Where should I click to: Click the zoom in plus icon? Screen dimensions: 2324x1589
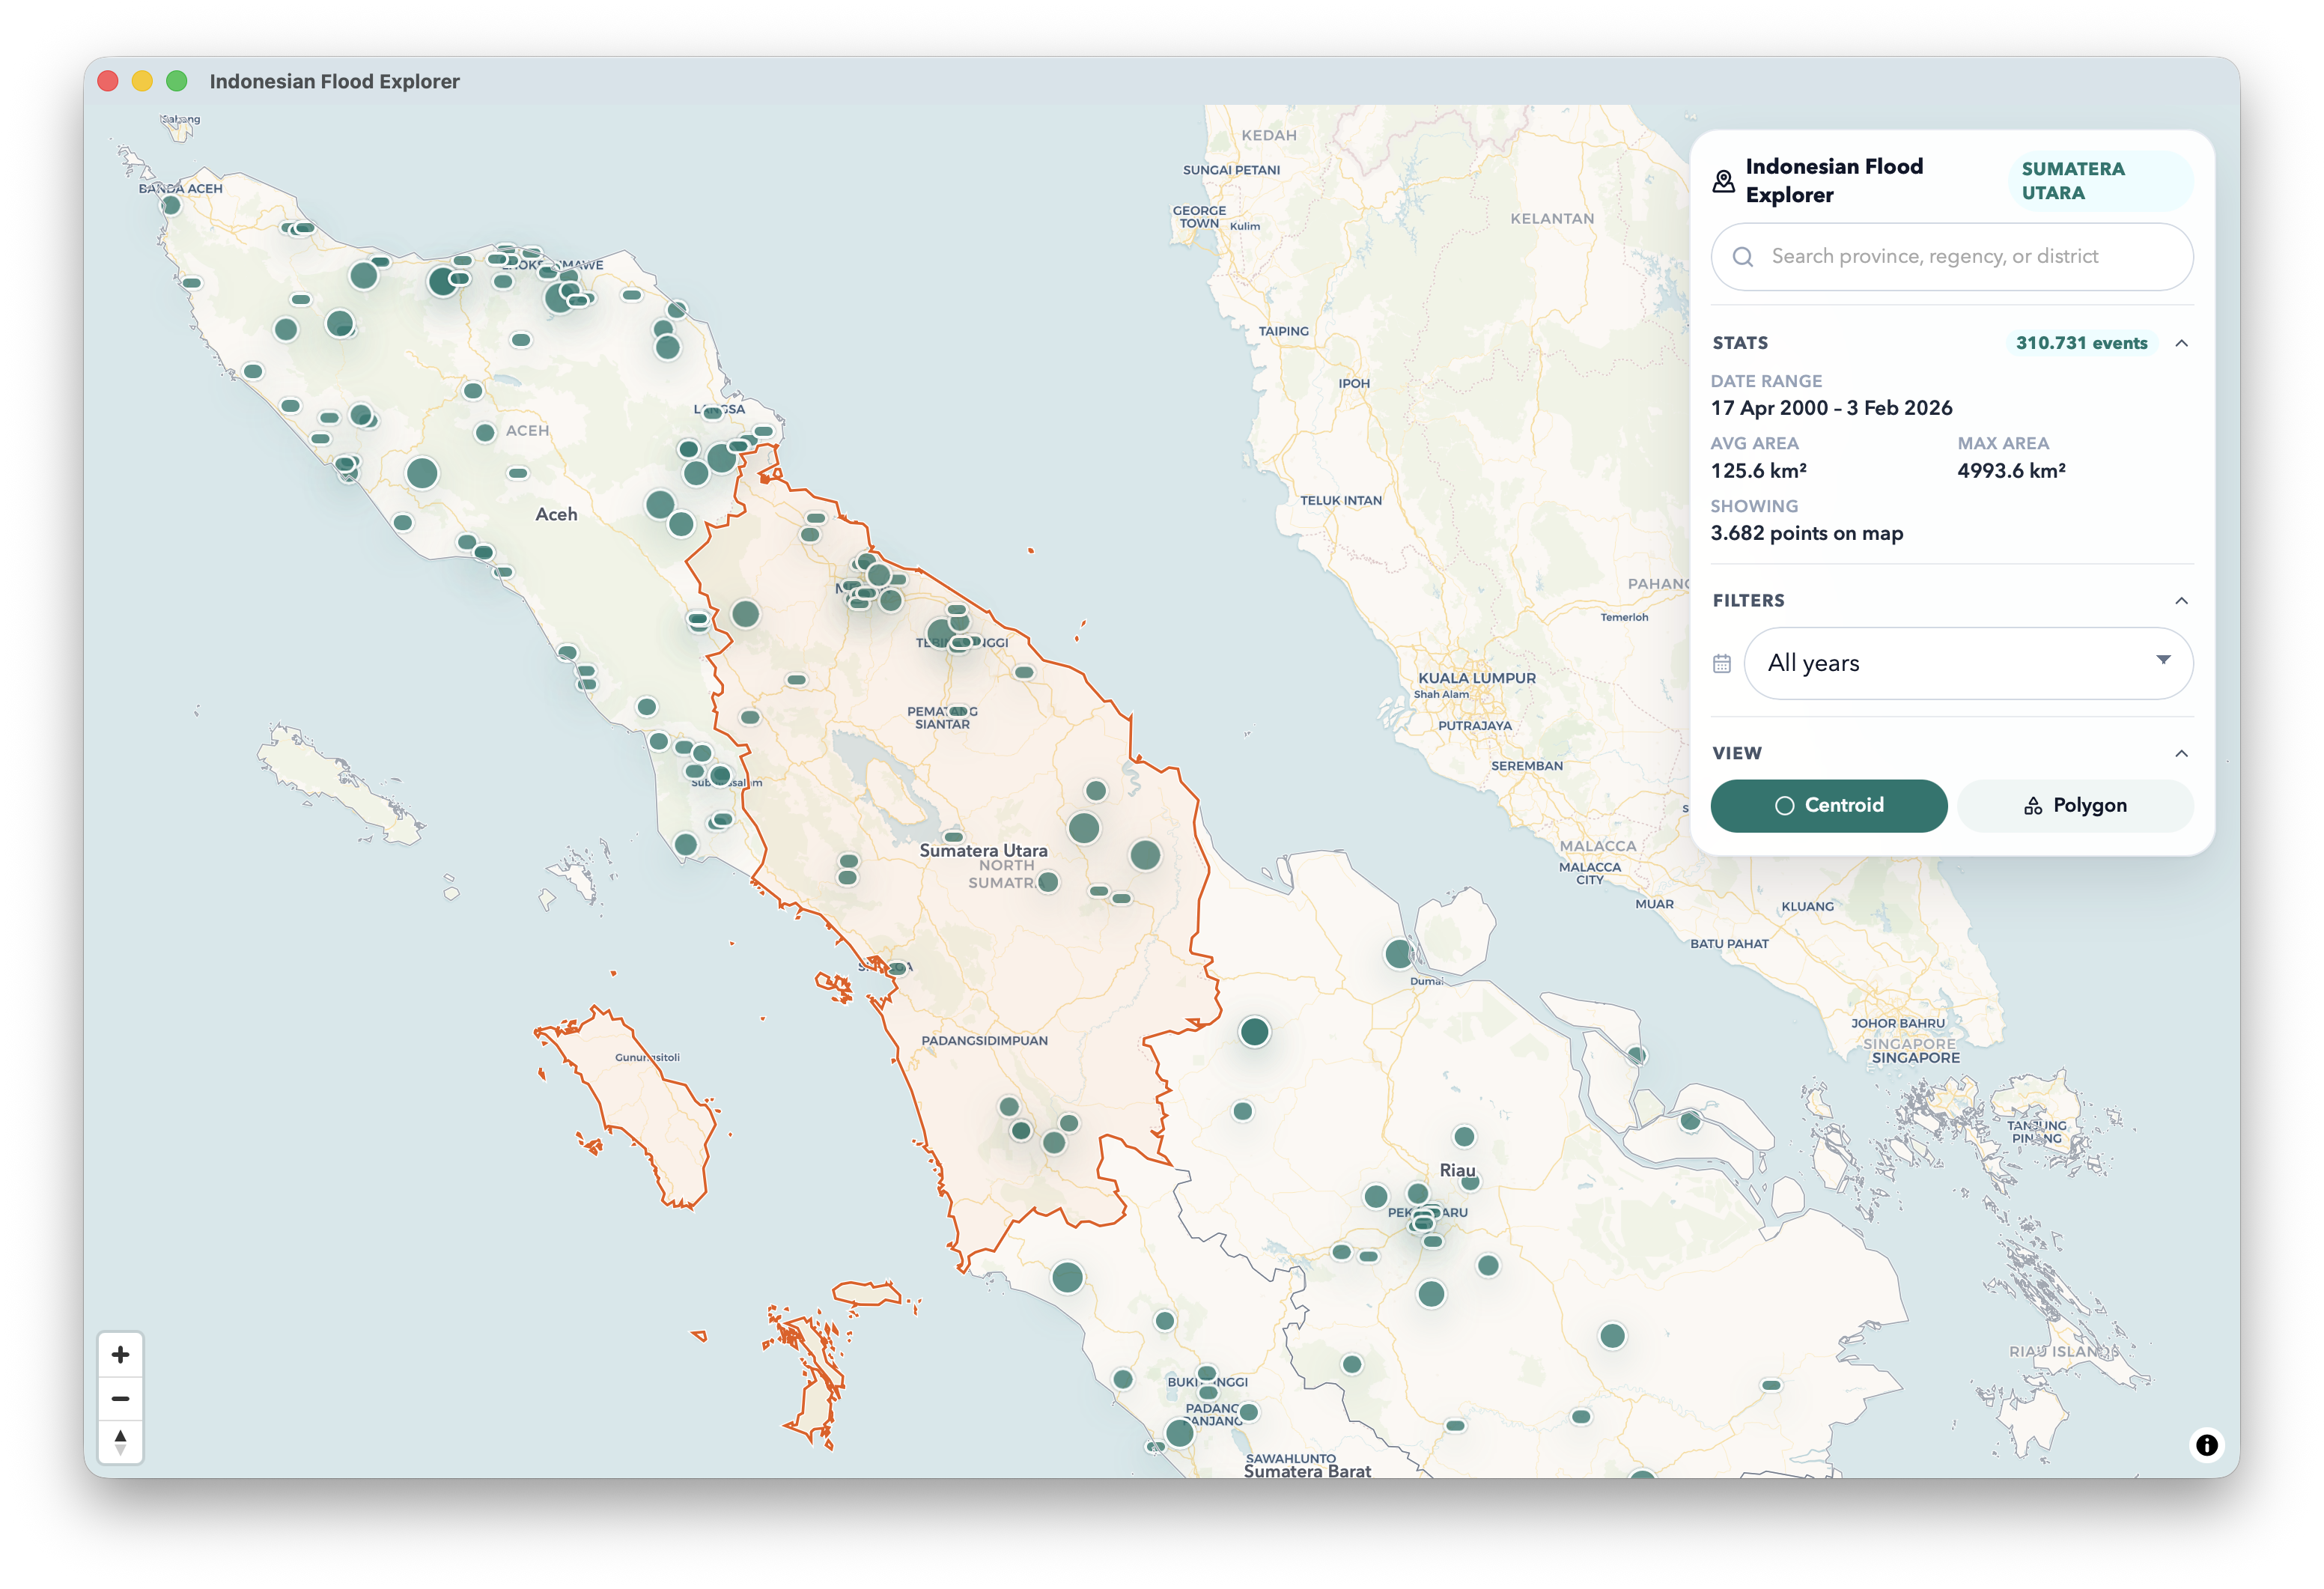pyautogui.click(x=121, y=1354)
